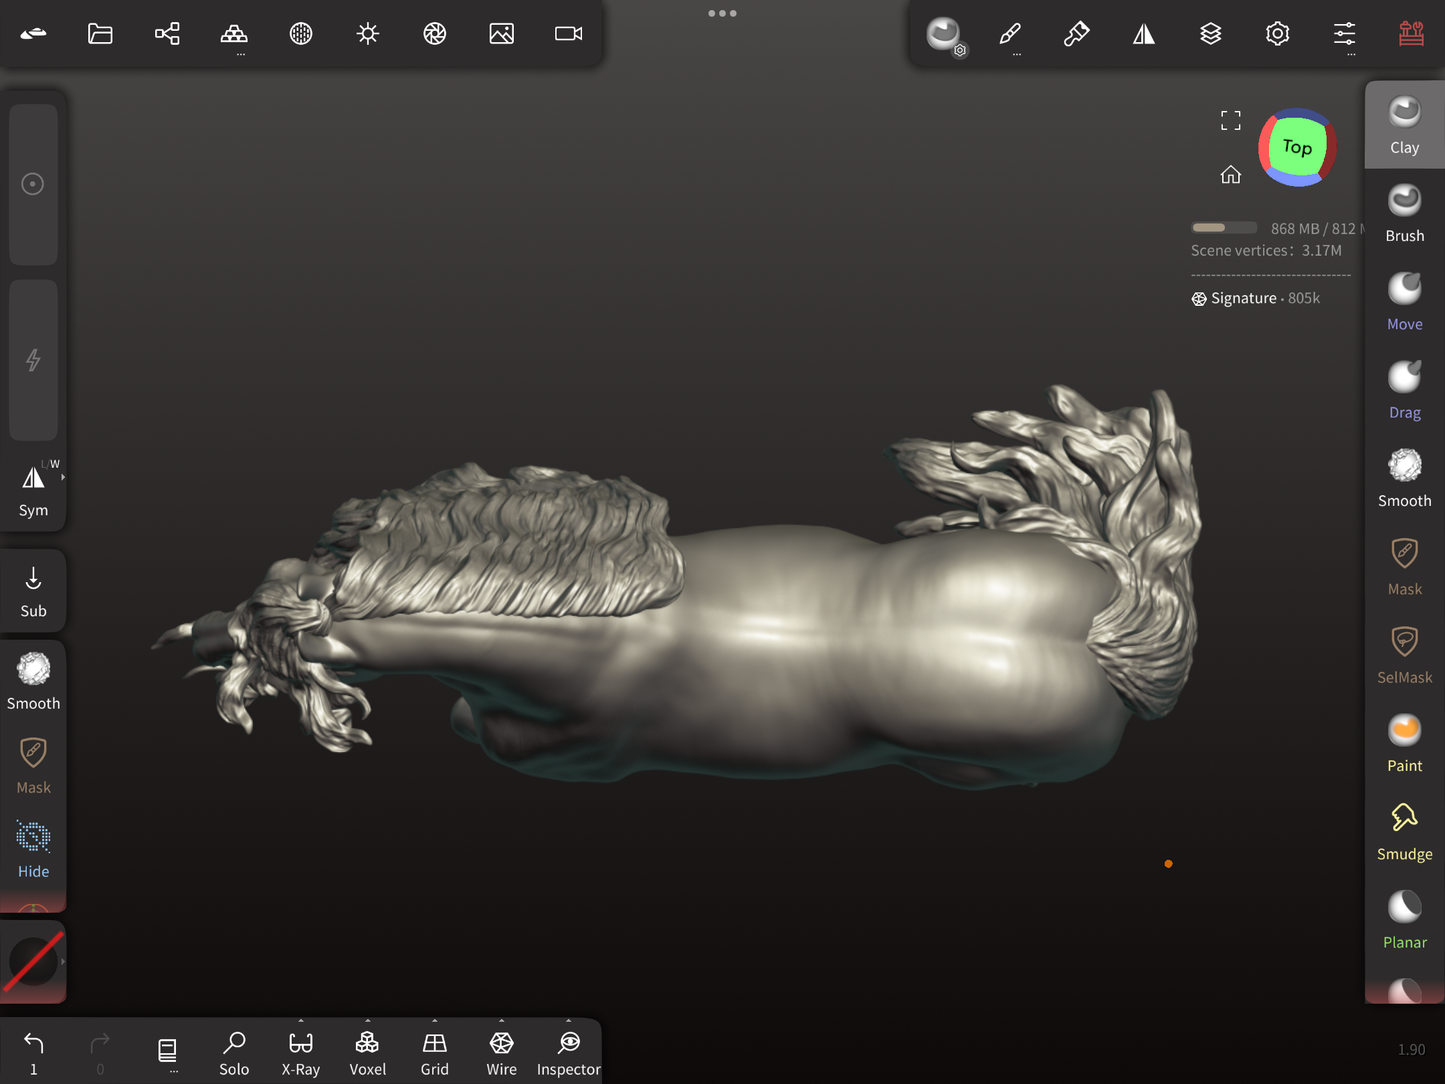Toggle Sym symmetry on left panel
This screenshot has width=1445, height=1084.
coord(33,488)
